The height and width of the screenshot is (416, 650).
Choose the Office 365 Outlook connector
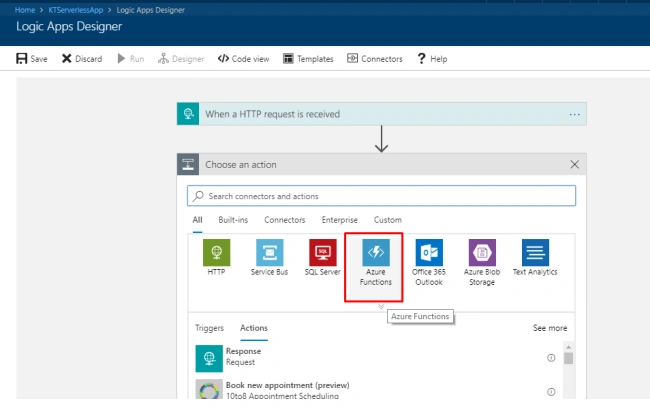[429, 262]
